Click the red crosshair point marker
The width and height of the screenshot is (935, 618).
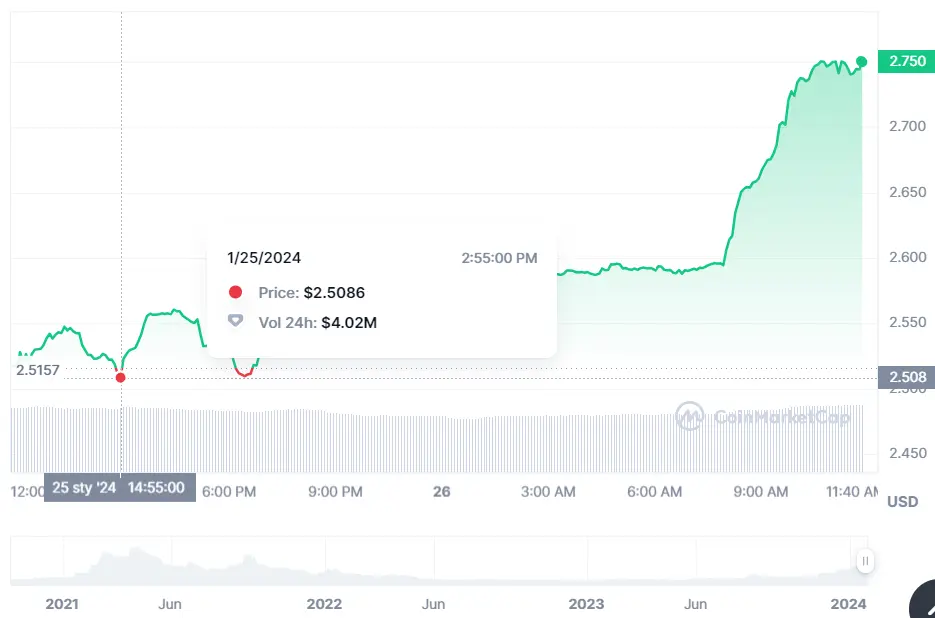pyautogui.click(x=121, y=377)
